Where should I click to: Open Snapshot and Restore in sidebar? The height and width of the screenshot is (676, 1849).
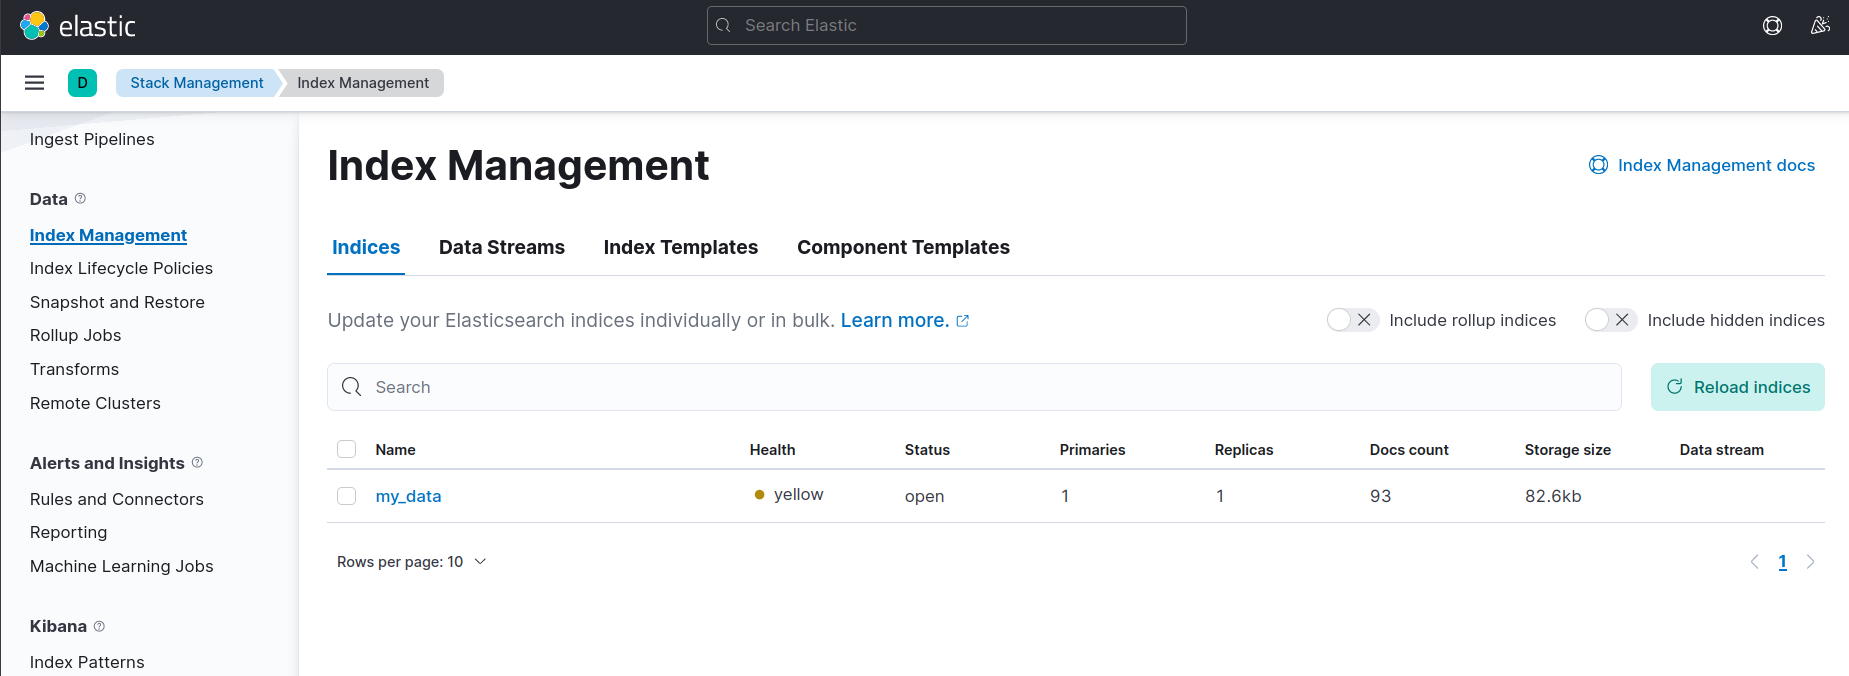117,302
